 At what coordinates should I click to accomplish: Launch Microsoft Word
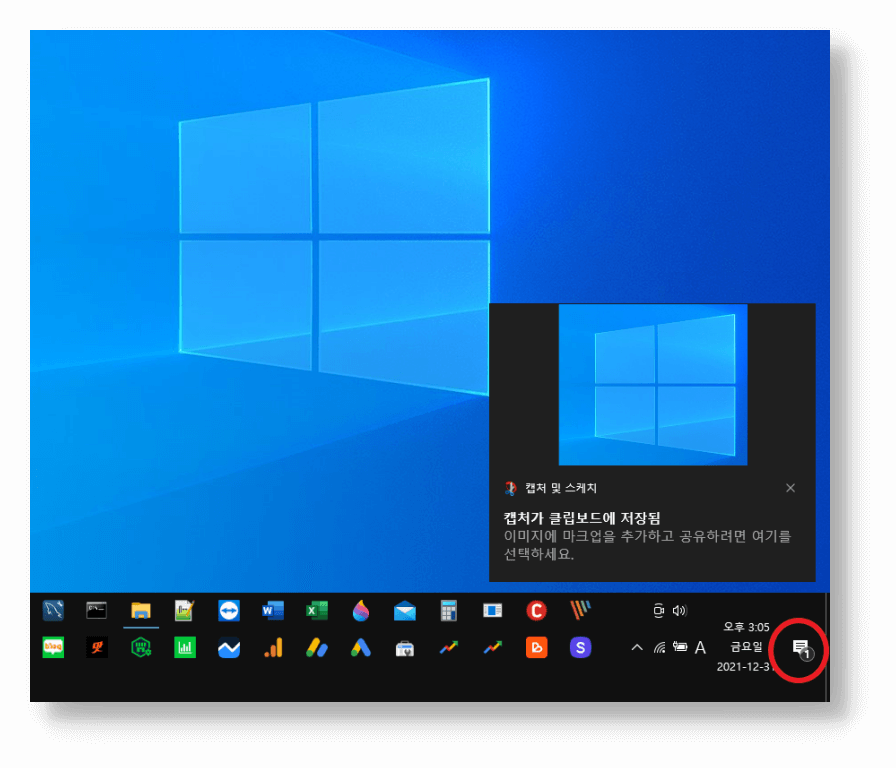(273, 610)
